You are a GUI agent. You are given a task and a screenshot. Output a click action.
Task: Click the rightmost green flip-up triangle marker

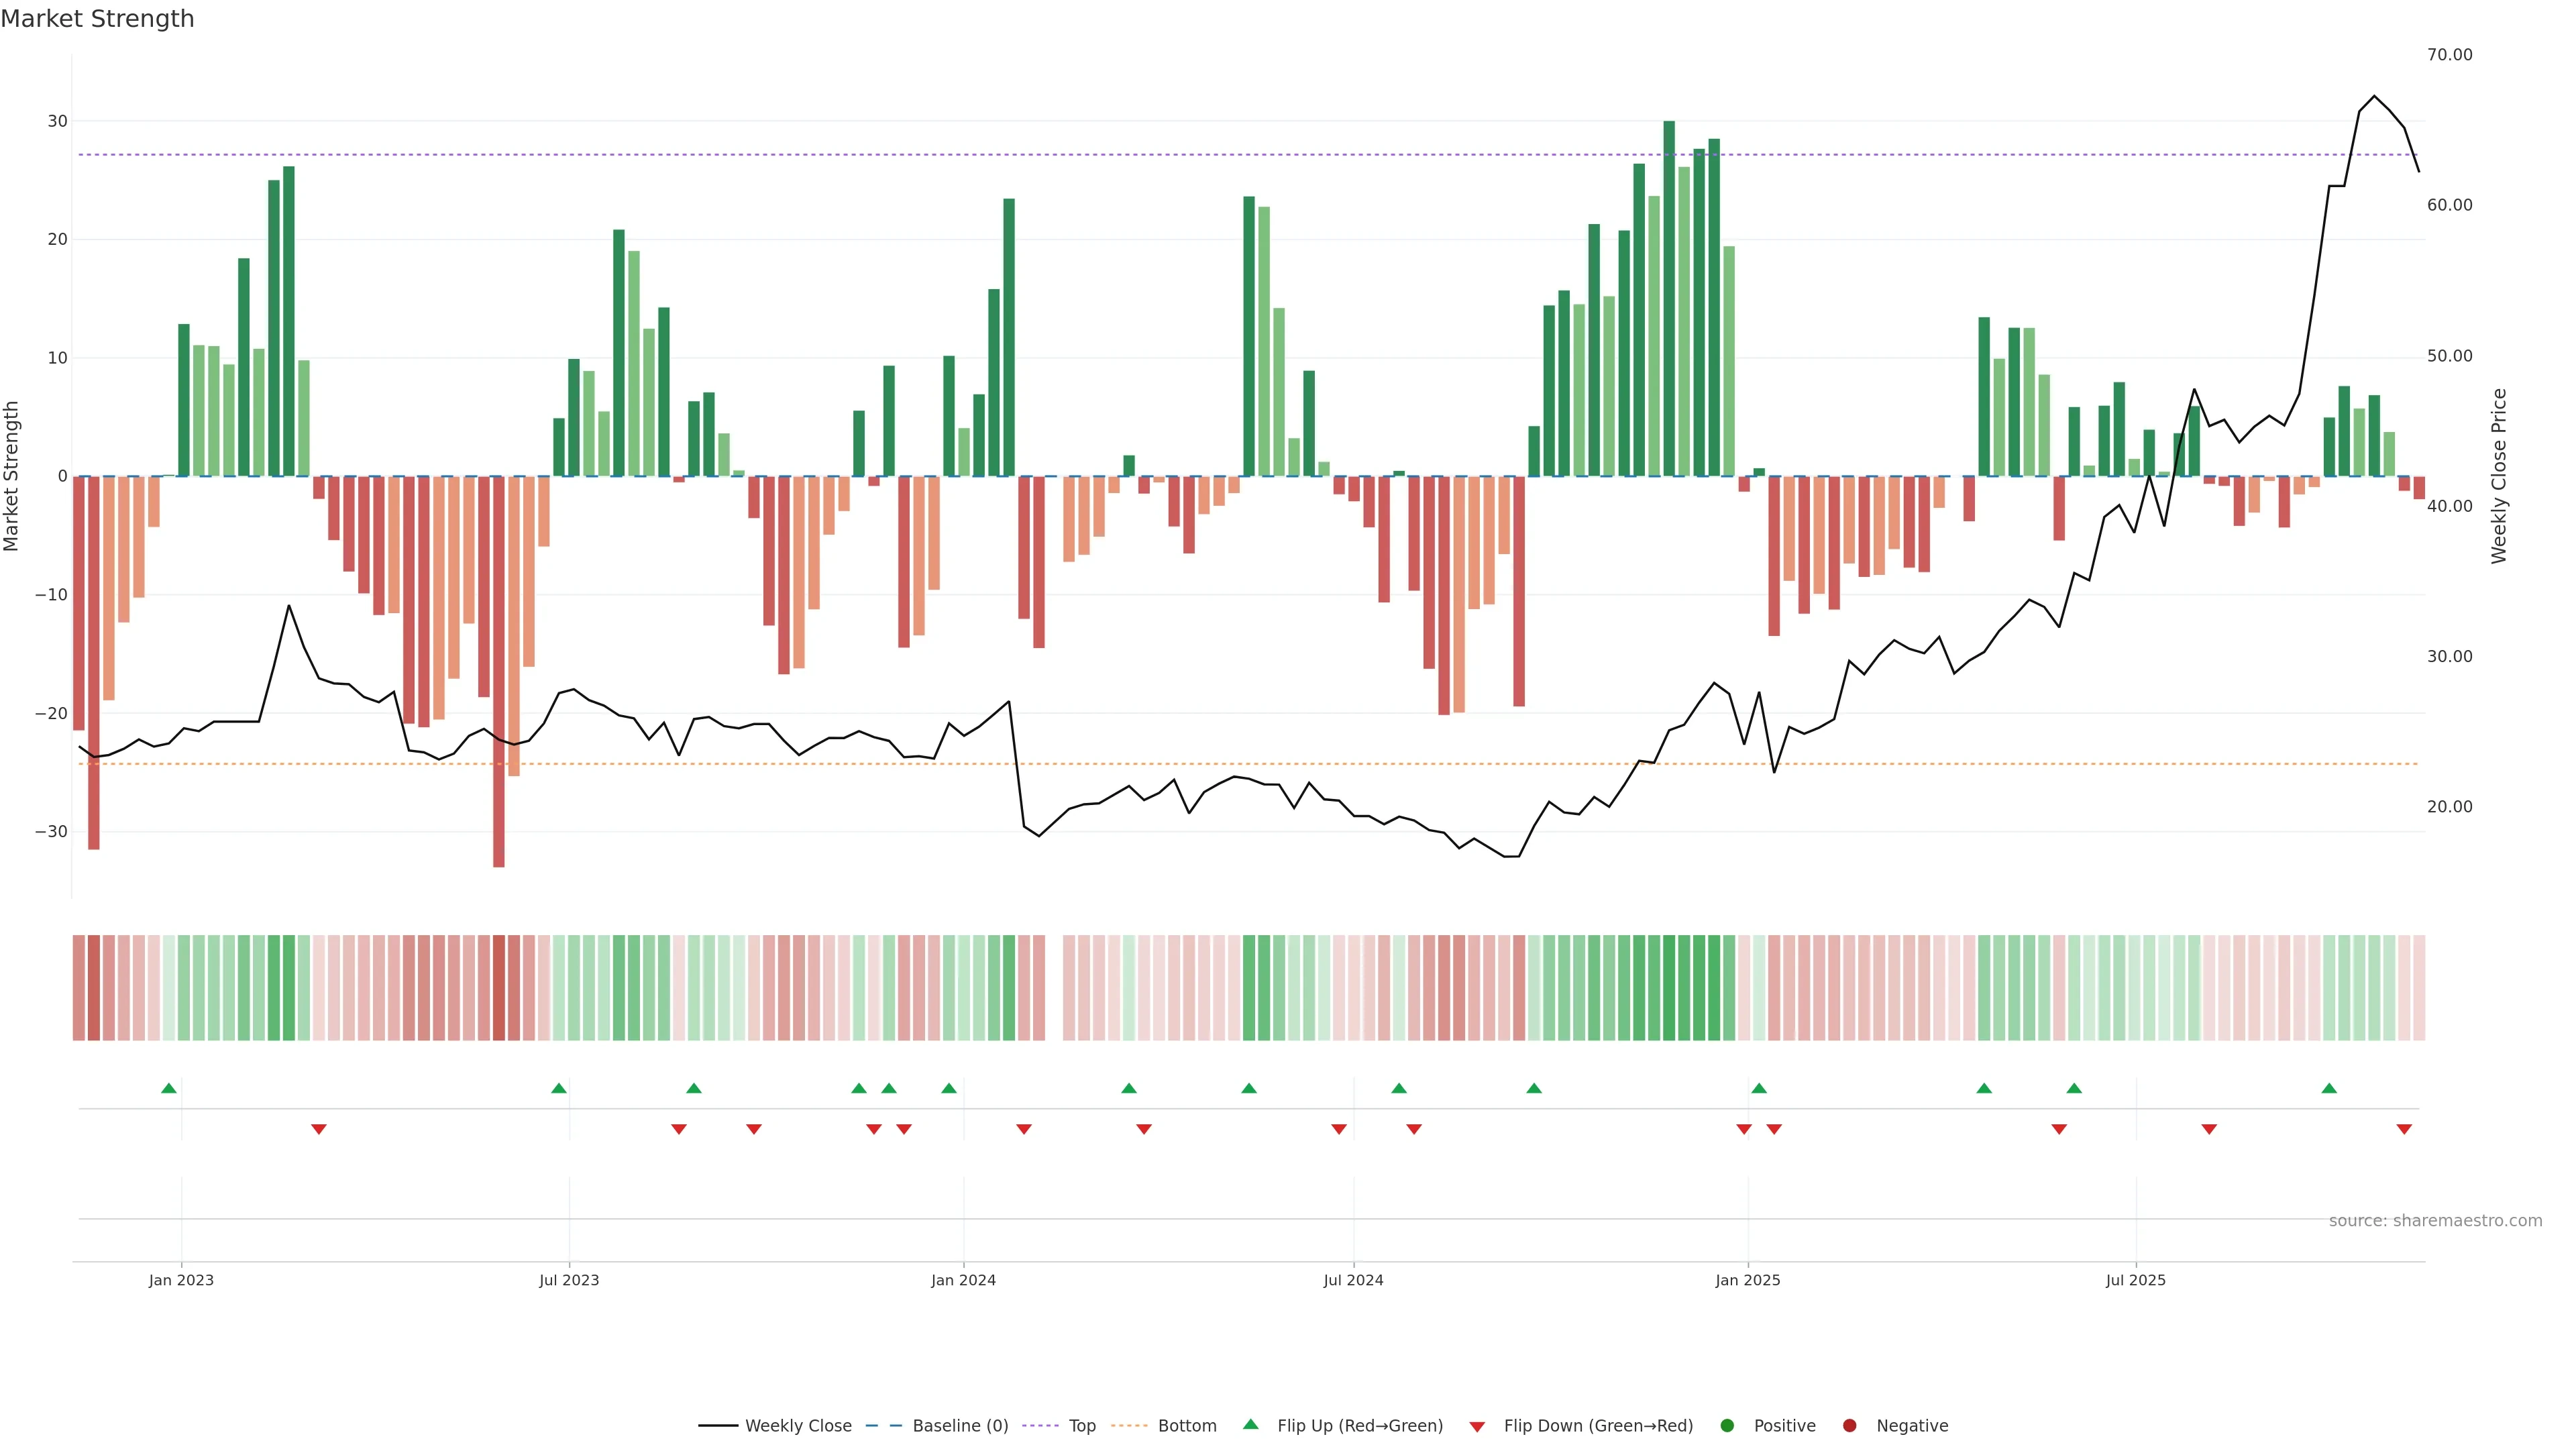point(2329,1088)
